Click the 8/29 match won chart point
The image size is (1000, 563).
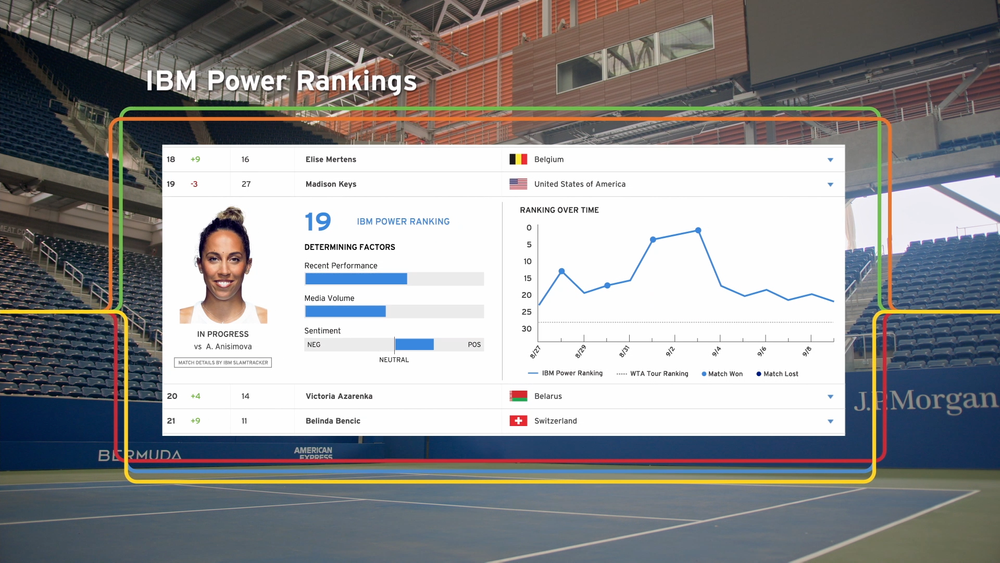561,271
